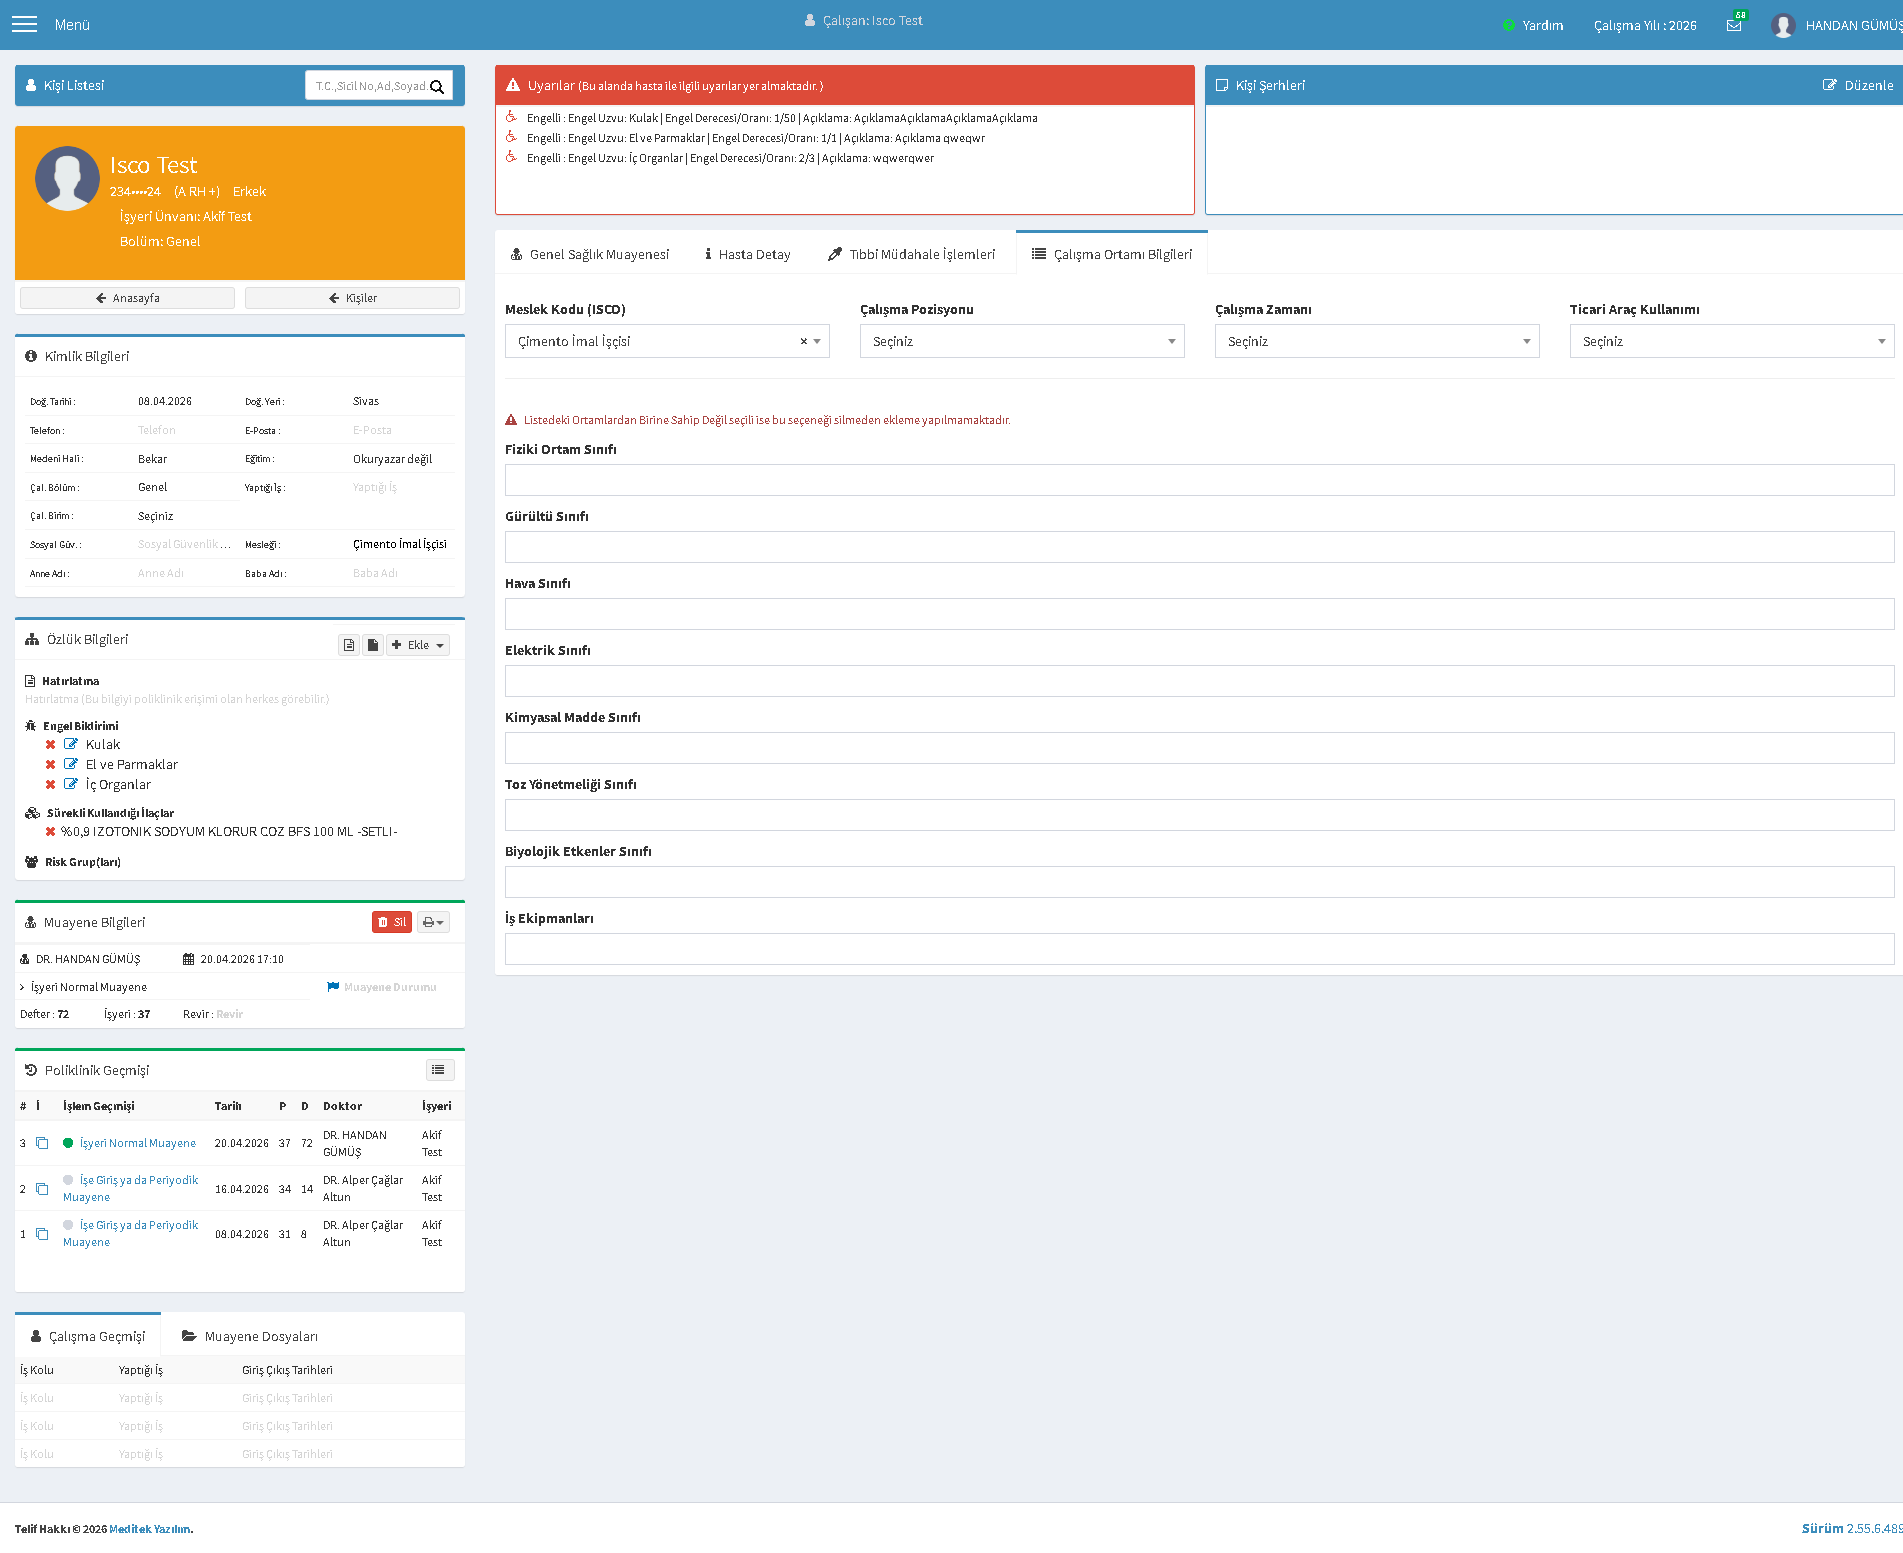
Task: Click the search magnifier in Kişi Listesi
Action: pyautogui.click(x=437, y=87)
